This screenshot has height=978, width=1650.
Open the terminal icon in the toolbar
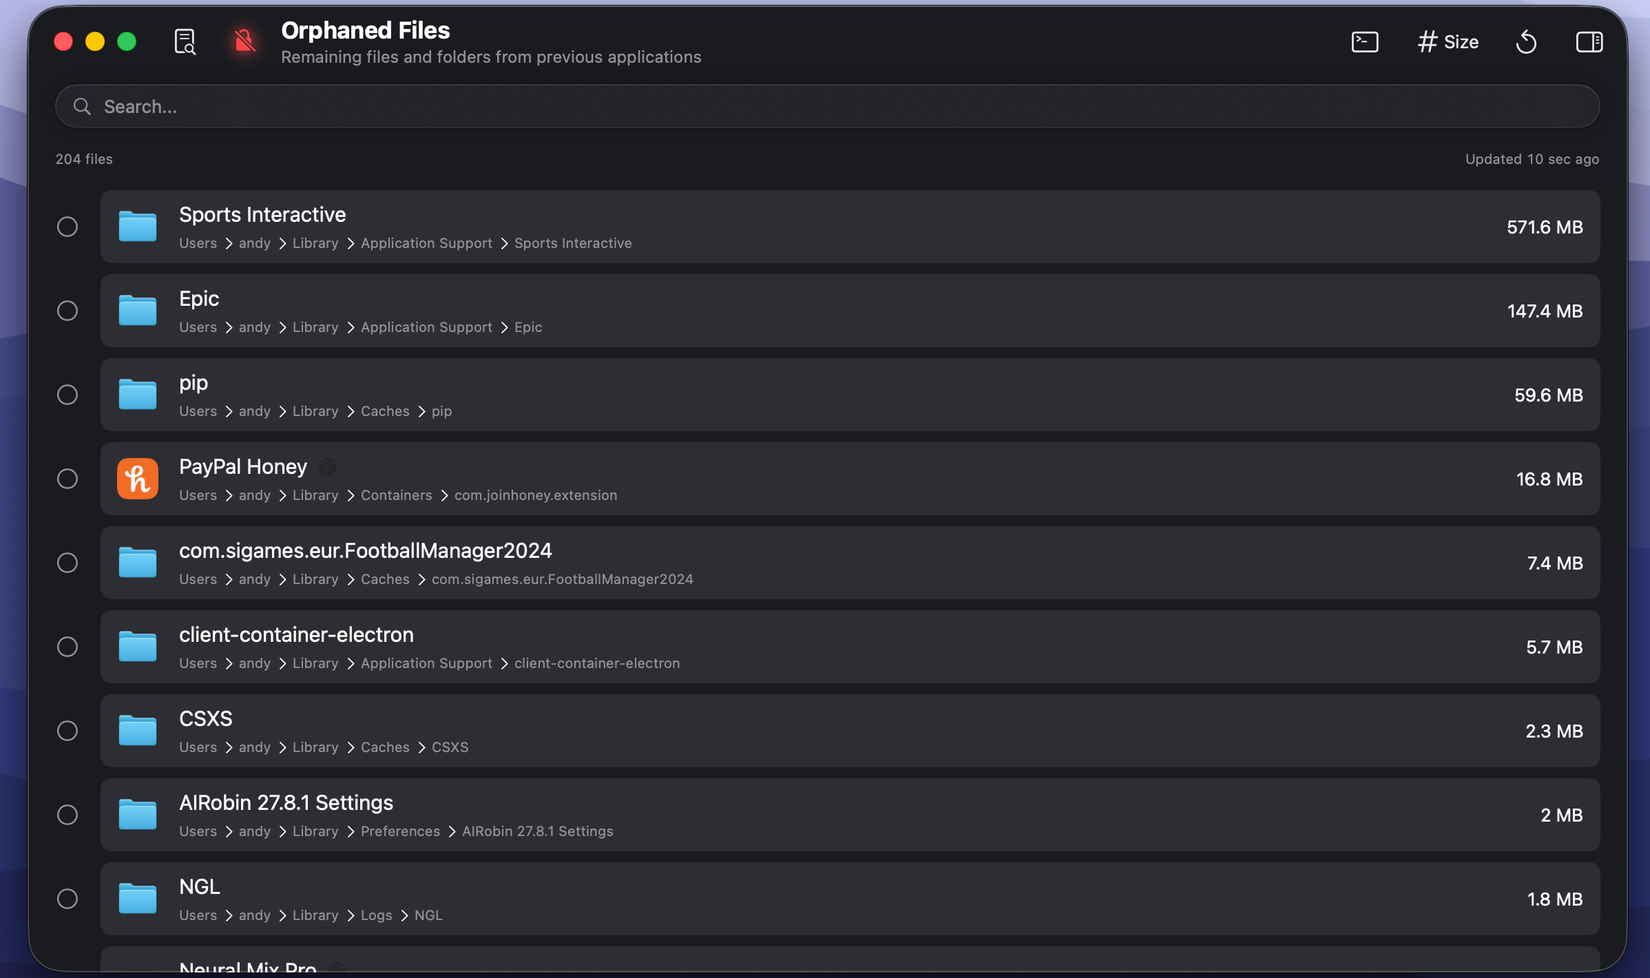1364,41
